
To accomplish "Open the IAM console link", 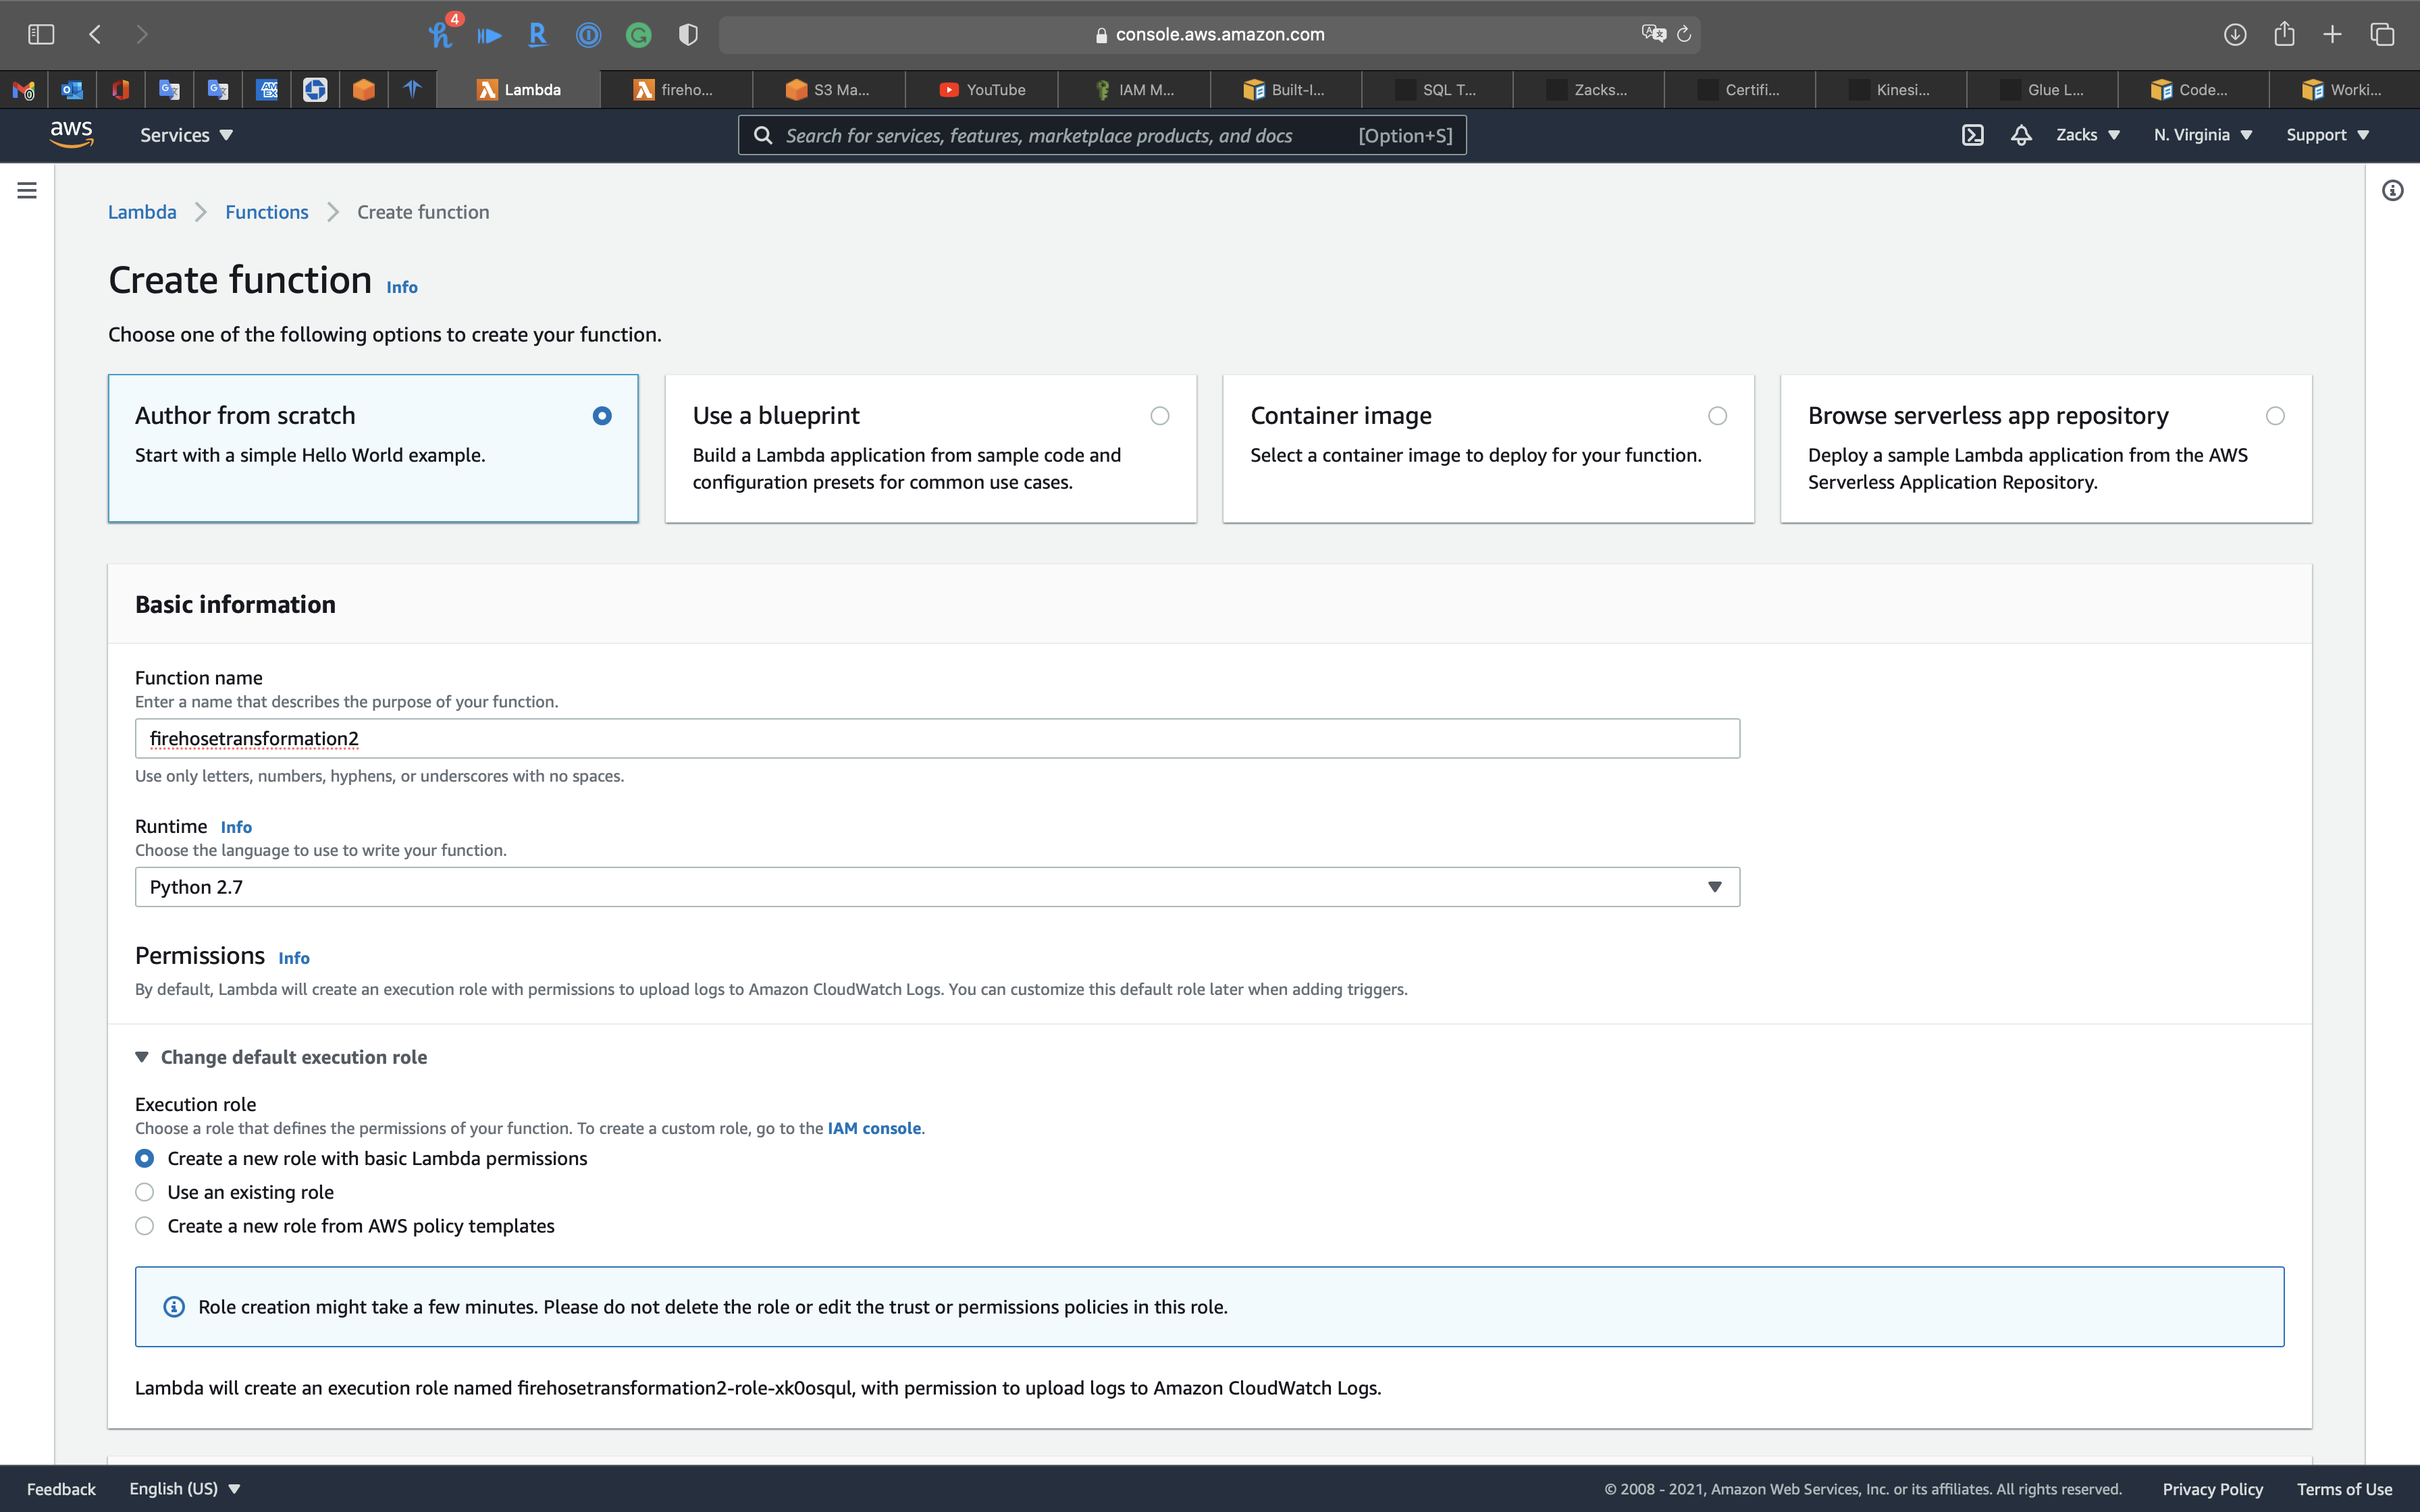I will [x=873, y=1128].
